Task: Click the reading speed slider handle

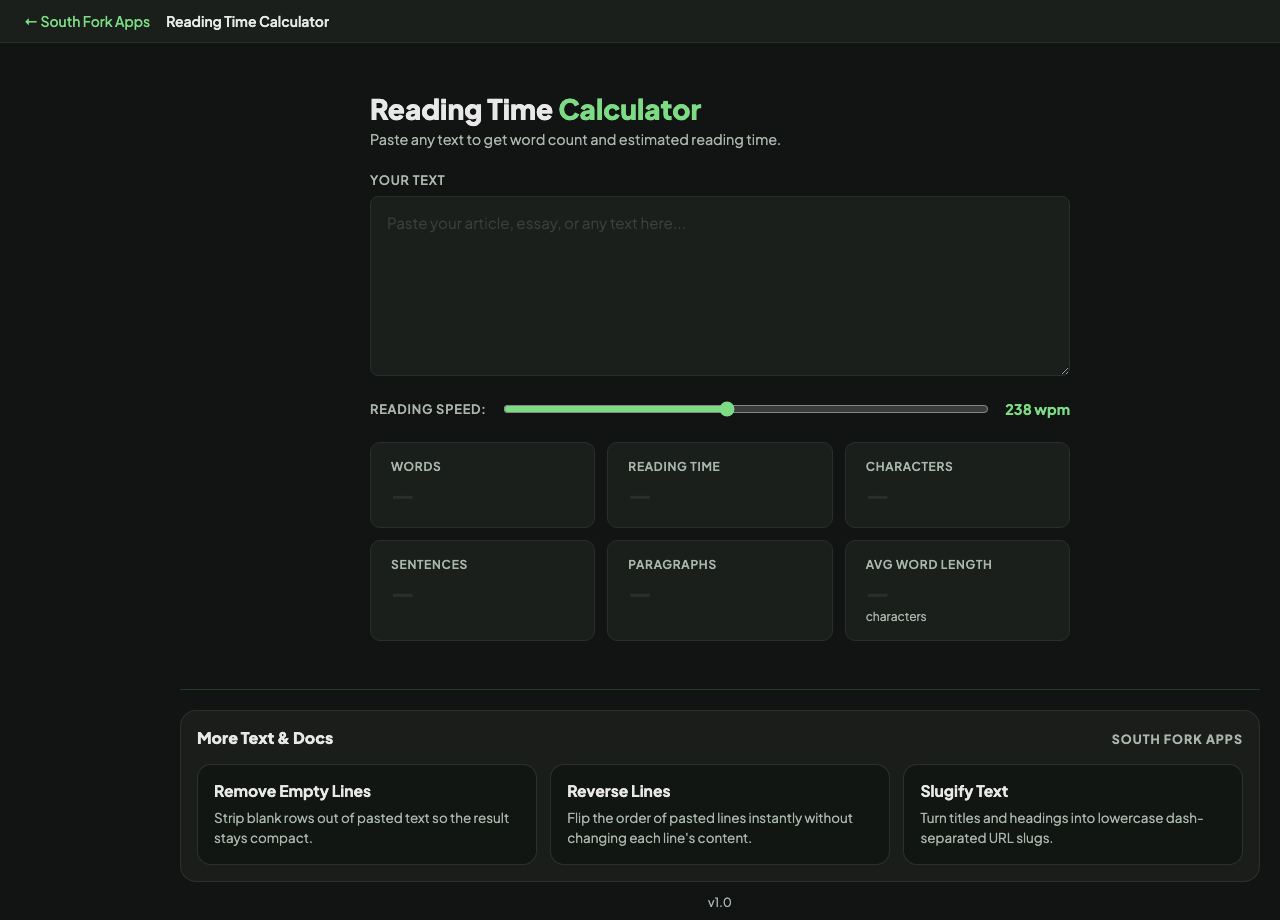Action: pyautogui.click(x=727, y=409)
